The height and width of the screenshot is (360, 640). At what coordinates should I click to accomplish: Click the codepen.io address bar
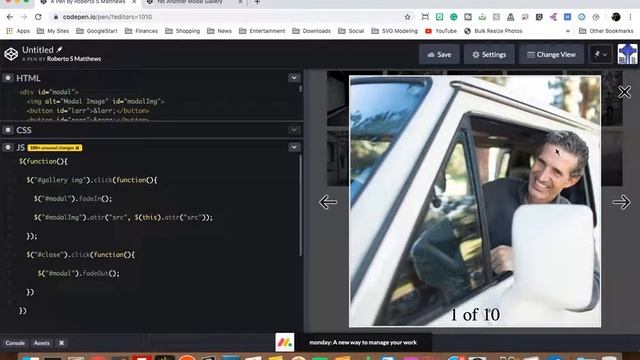[x=229, y=17]
